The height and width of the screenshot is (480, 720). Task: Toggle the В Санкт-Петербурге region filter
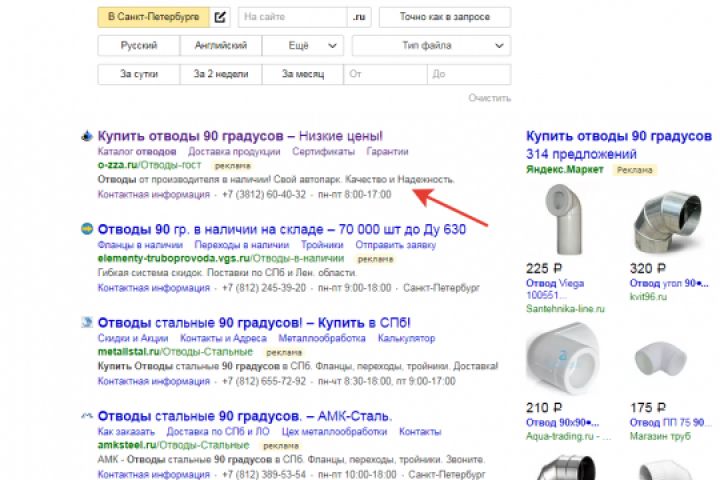pos(153,17)
